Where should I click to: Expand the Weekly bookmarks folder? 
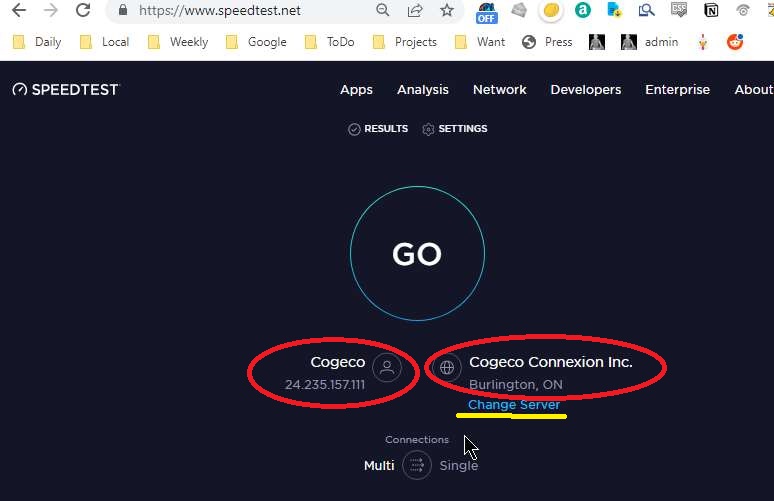click(178, 42)
